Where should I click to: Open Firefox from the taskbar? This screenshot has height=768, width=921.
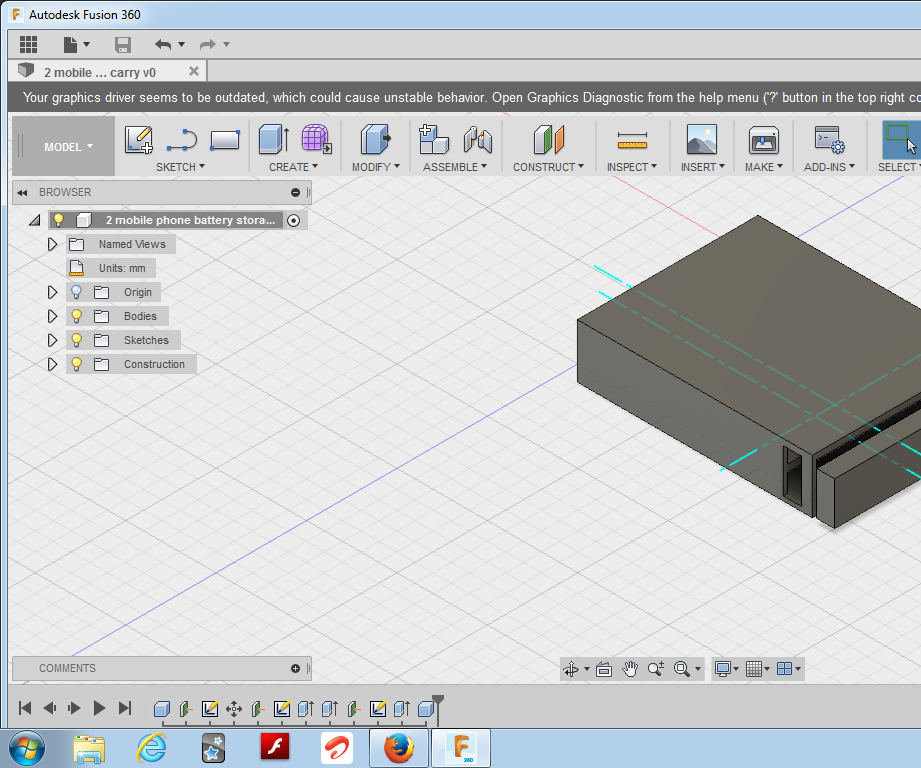point(398,747)
